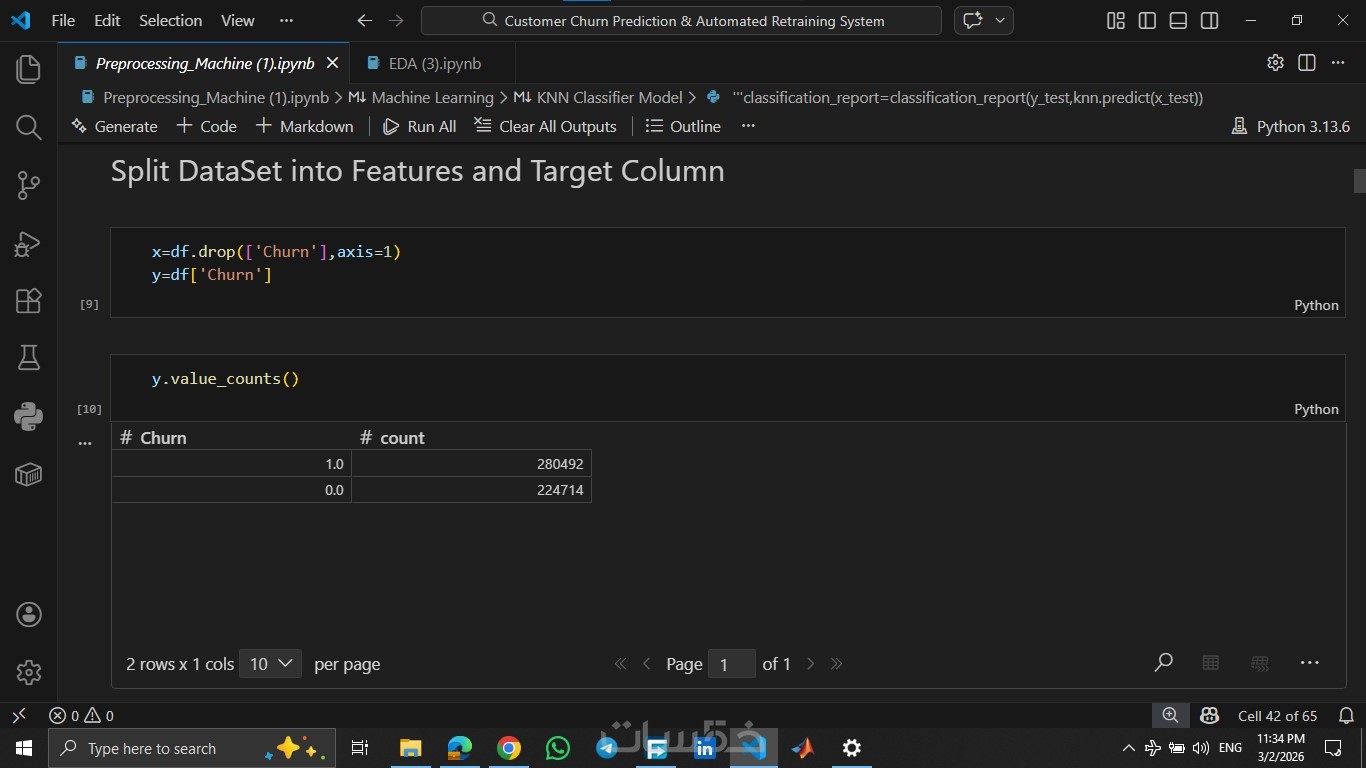Open the Python extension view
The image size is (1366, 768).
click(28, 416)
